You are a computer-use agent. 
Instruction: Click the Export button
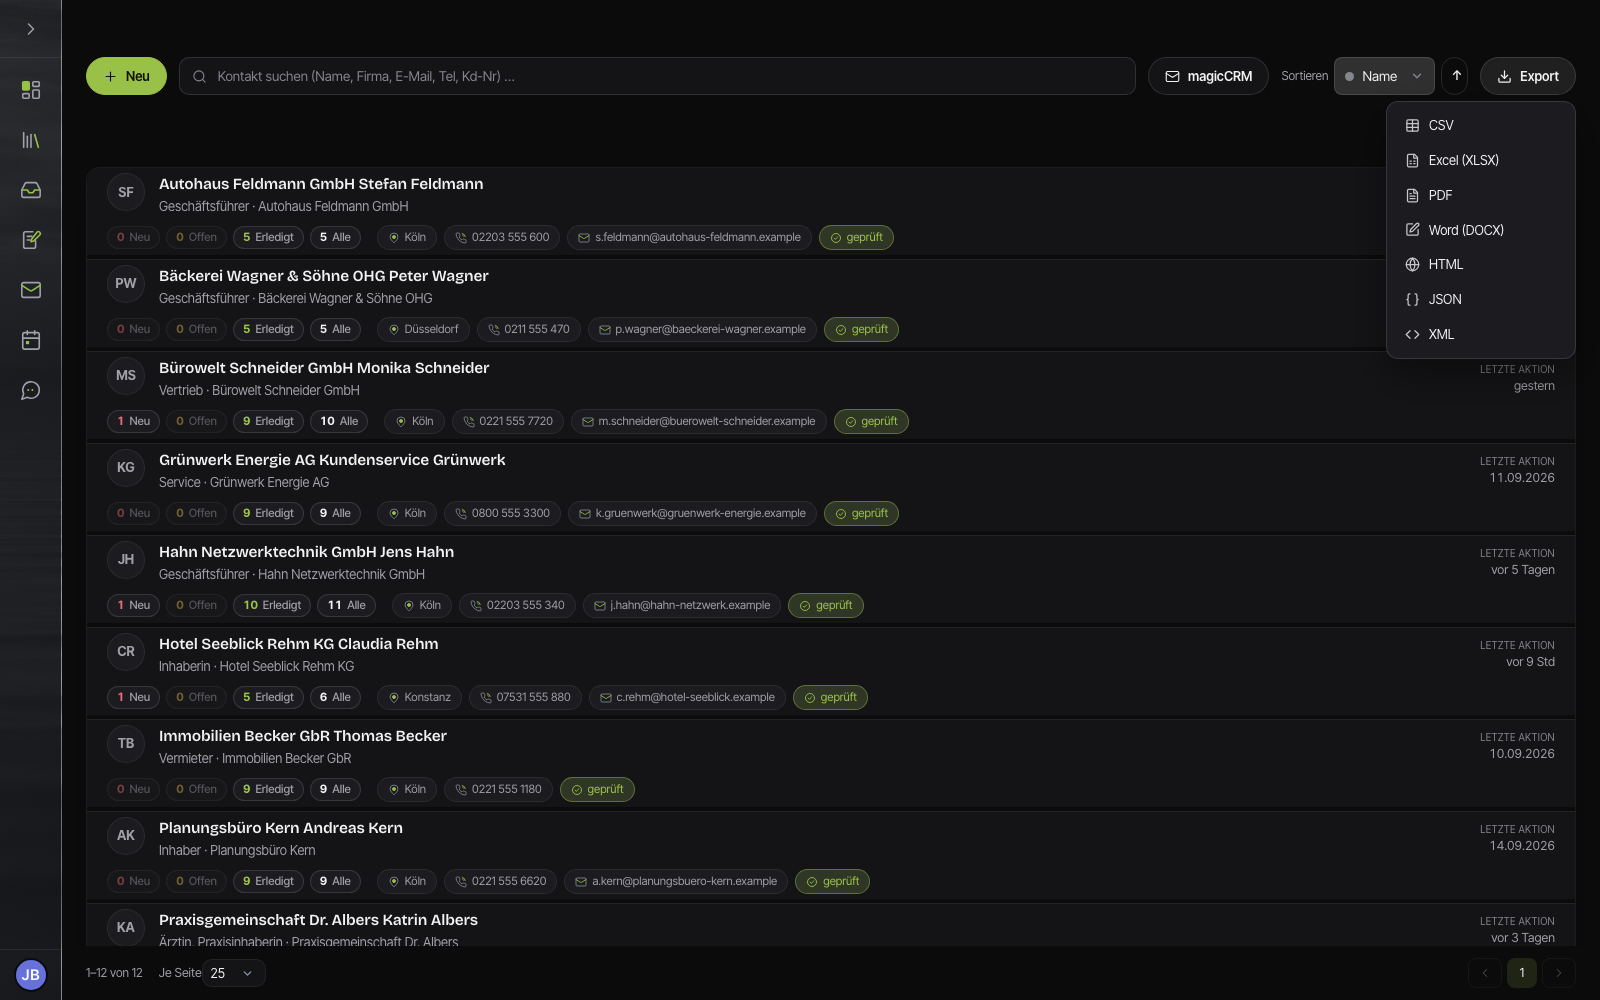coord(1527,76)
